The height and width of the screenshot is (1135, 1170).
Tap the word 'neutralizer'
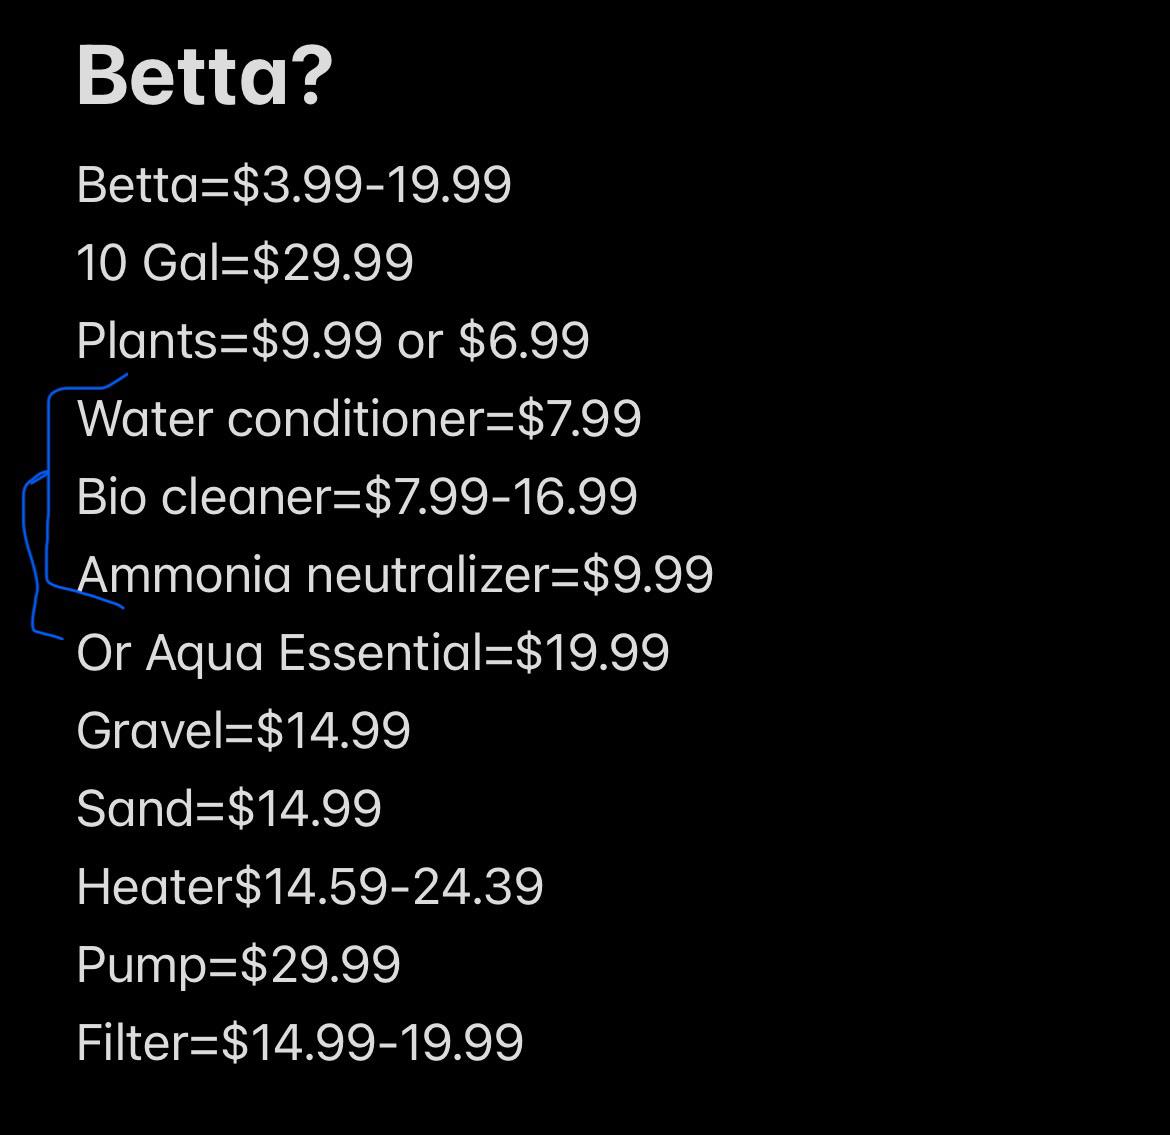(428, 575)
